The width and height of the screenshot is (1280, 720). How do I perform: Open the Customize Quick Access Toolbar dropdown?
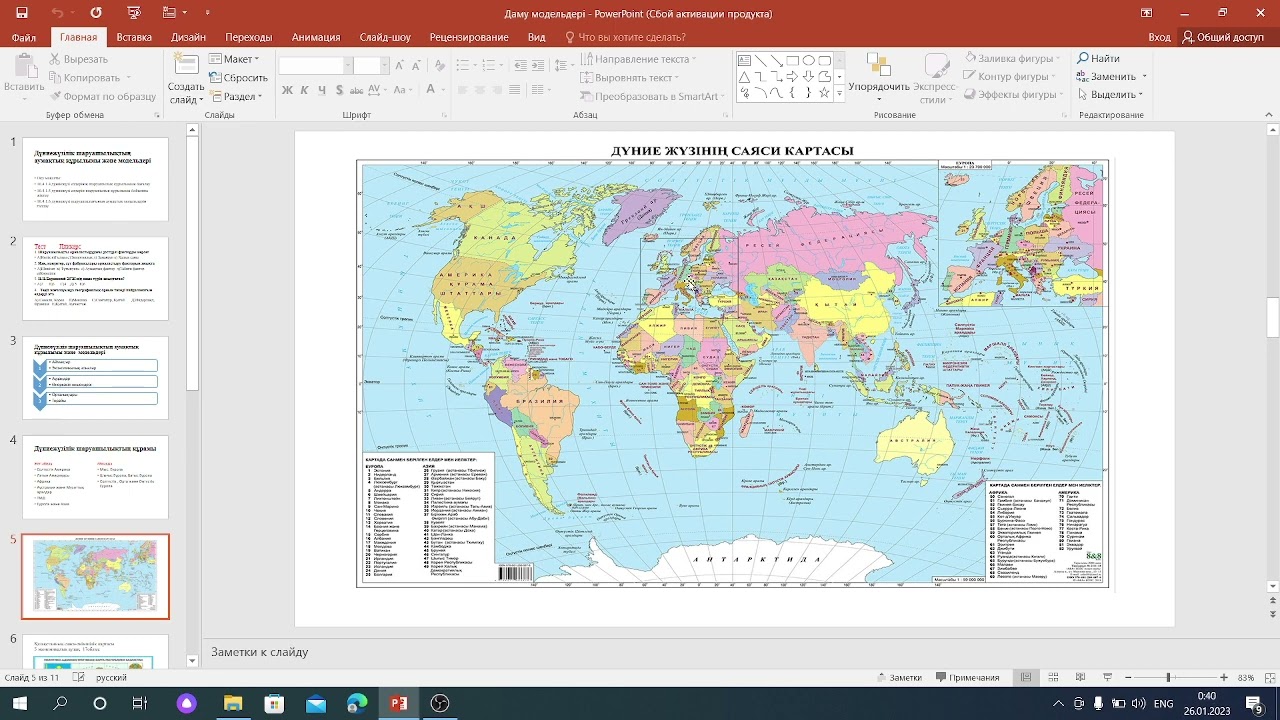tap(208, 13)
